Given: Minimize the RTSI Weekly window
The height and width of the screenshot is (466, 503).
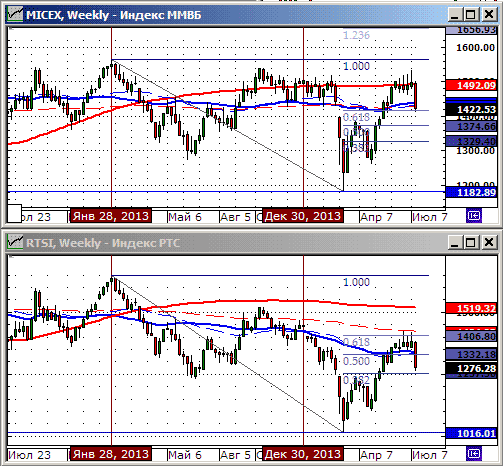Looking at the screenshot, I should [x=455, y=242].
